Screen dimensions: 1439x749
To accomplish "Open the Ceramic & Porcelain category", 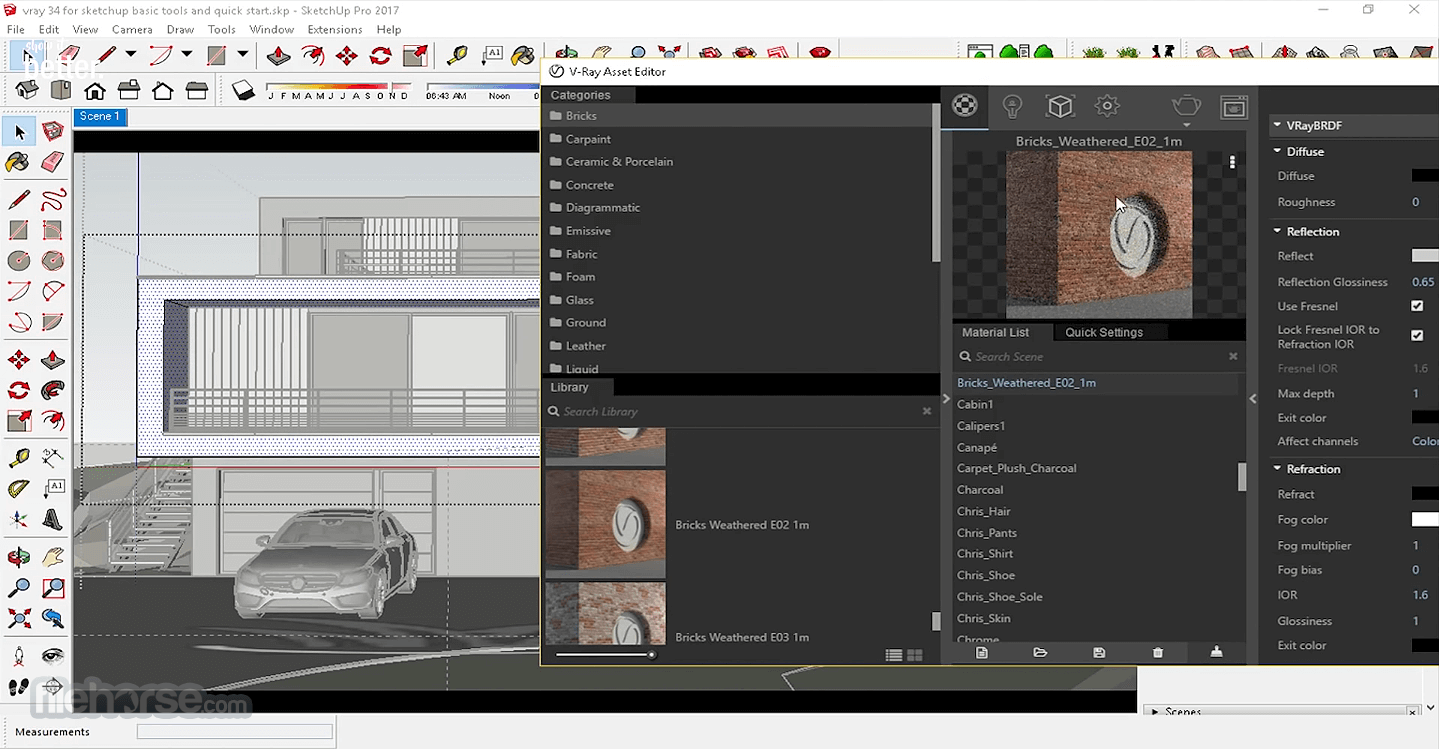I will pos(619,161).
